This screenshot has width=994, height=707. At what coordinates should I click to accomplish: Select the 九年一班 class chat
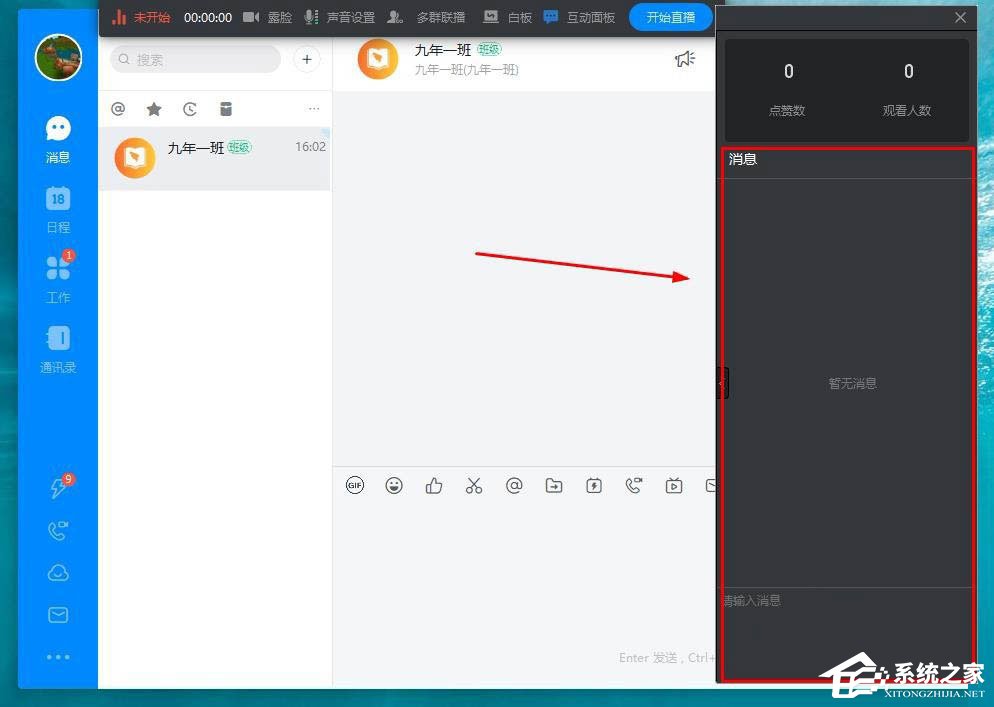(215, 158)
